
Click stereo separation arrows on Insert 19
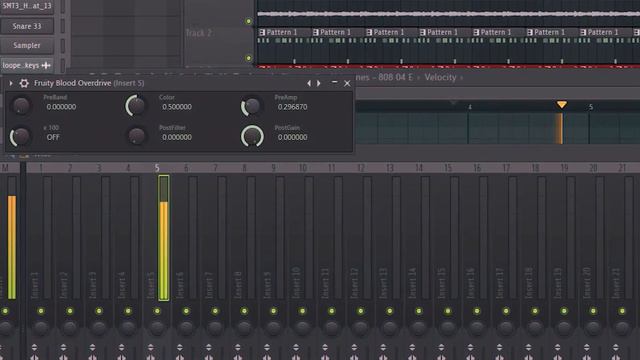coord(558,348)
